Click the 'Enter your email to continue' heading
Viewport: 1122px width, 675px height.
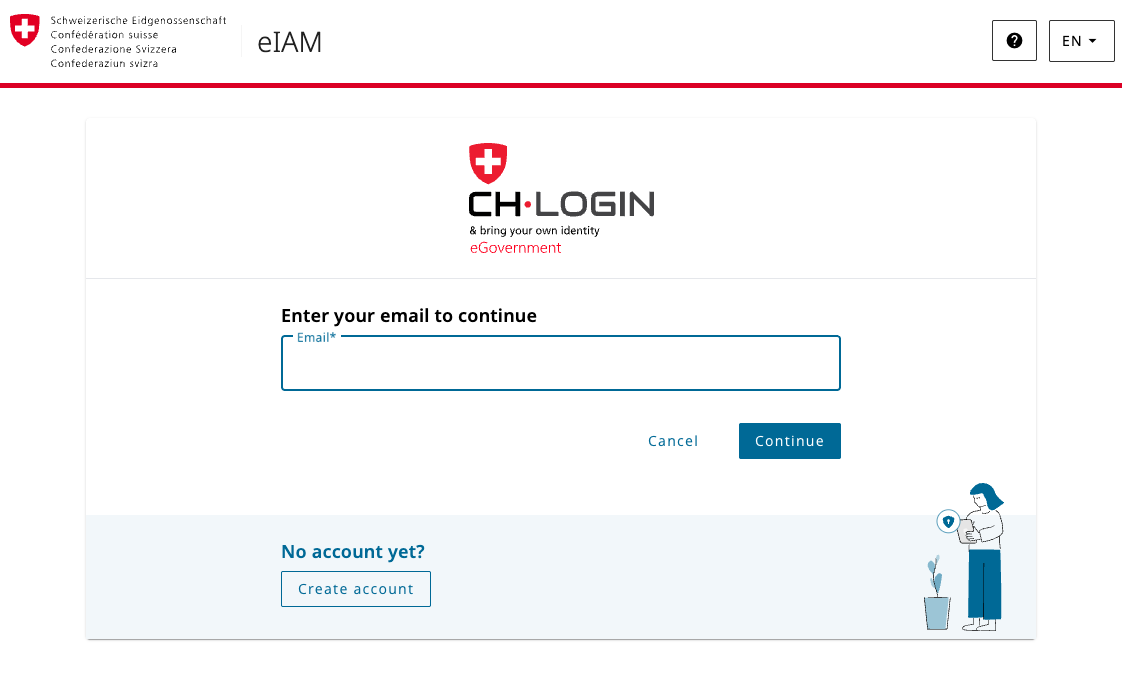tap(411, 314)
